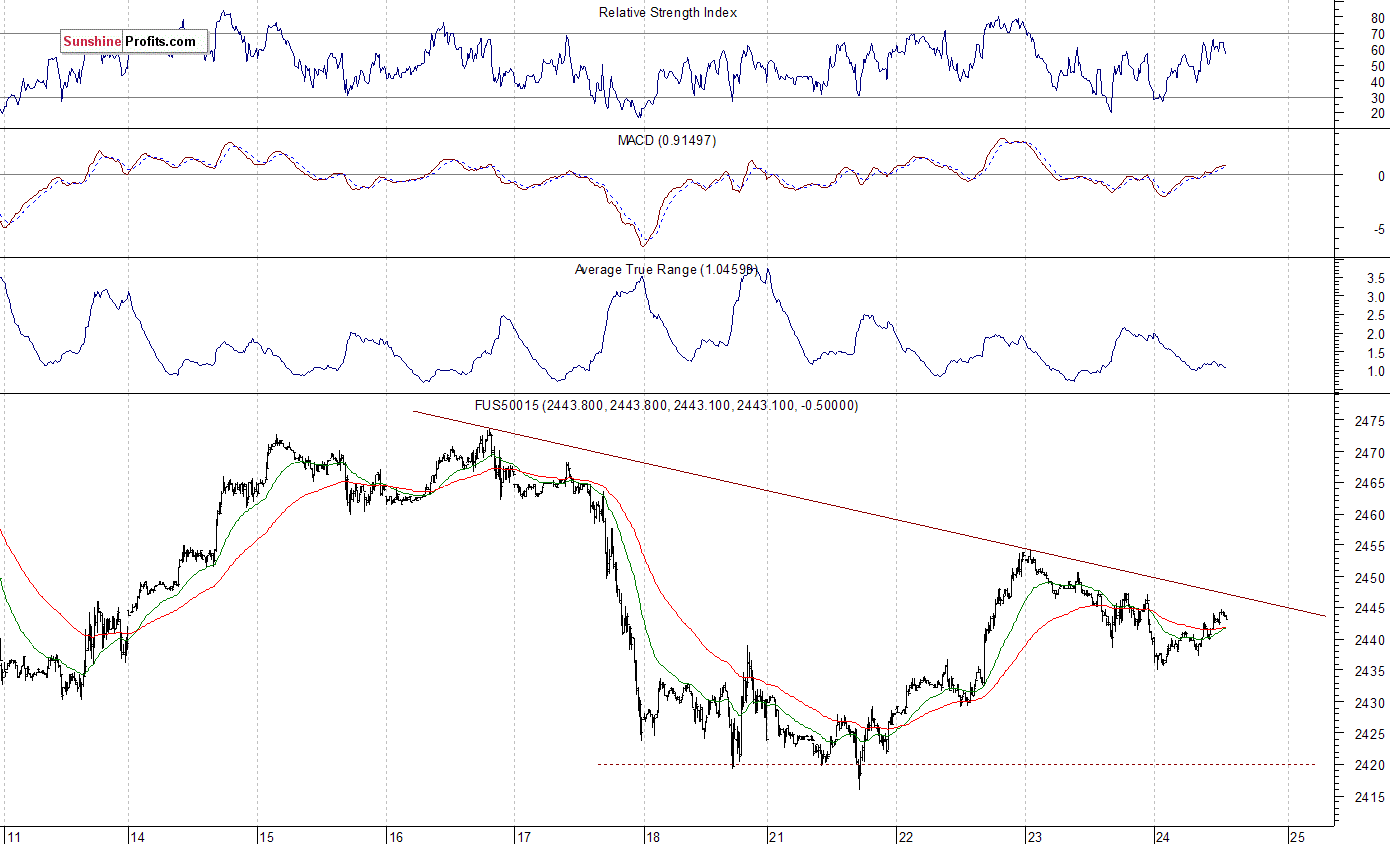Click the ATR 1.5 axis value
The height and width of the screenshot is (844, 1390).
(1376, 353)
